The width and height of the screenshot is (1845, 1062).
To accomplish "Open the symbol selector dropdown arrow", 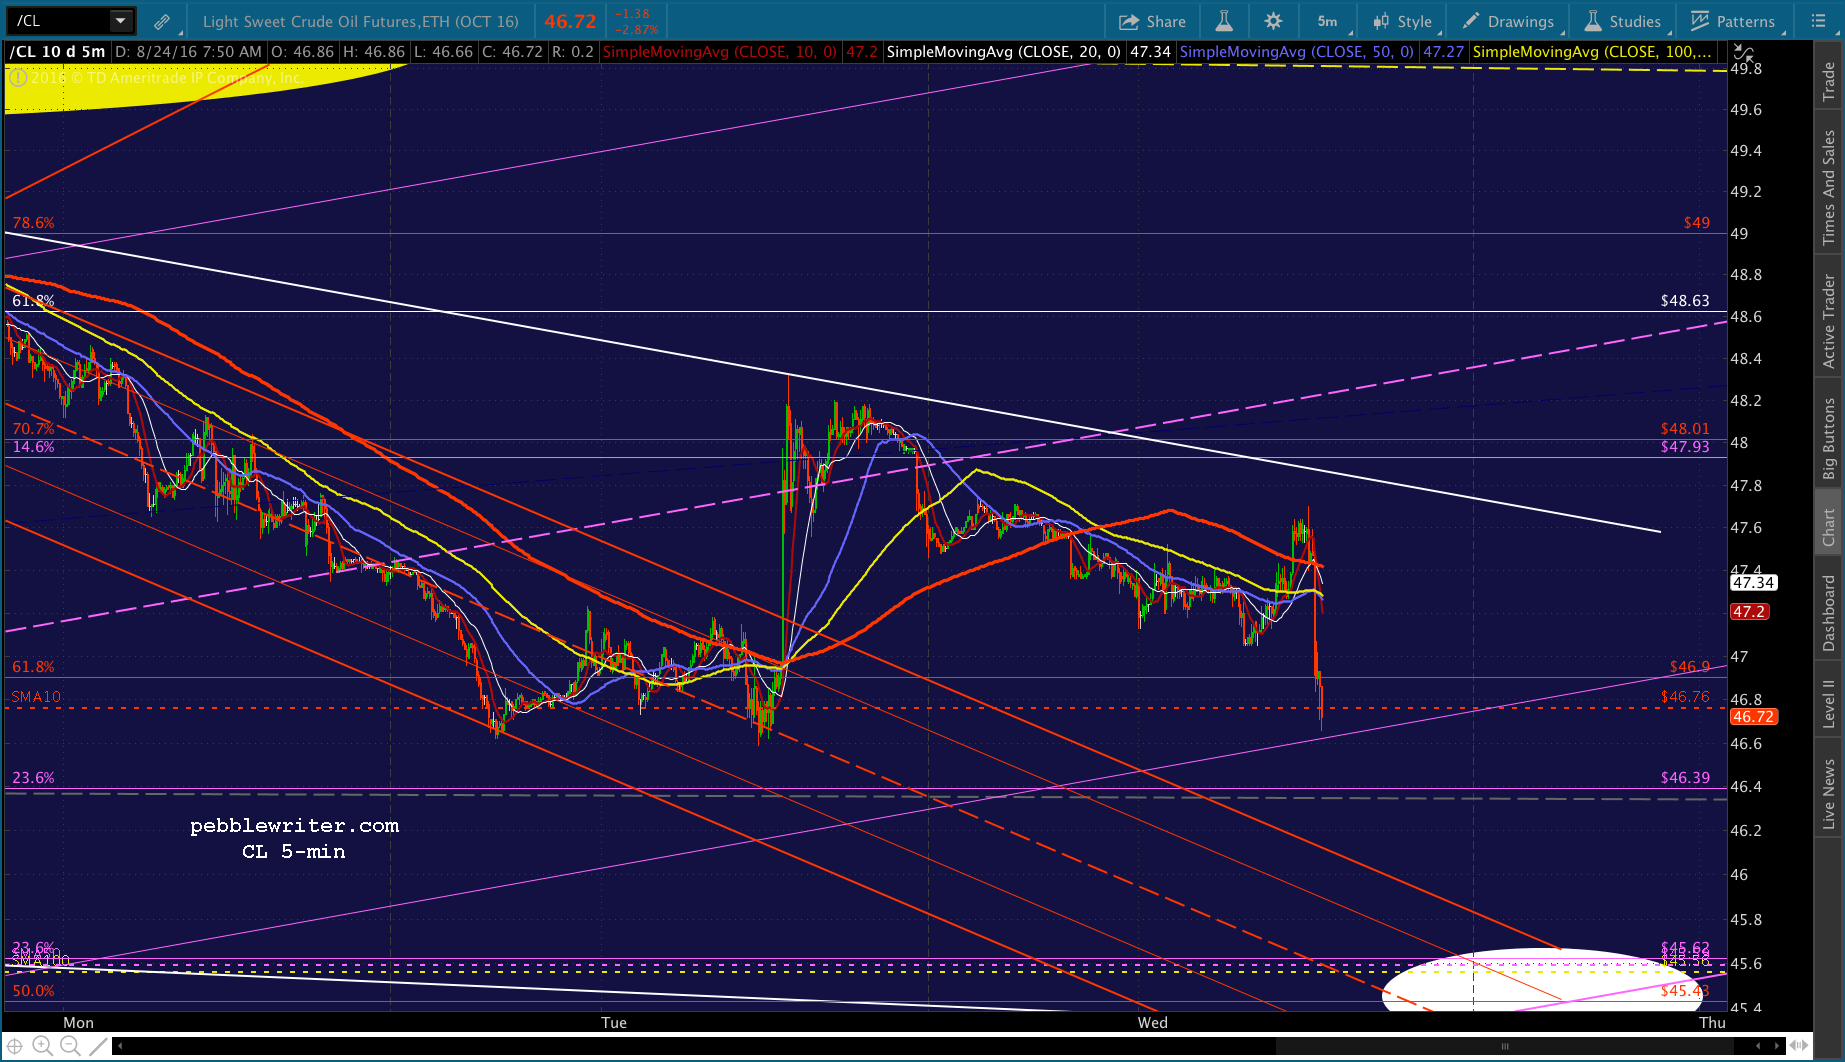I will [121, 20].
